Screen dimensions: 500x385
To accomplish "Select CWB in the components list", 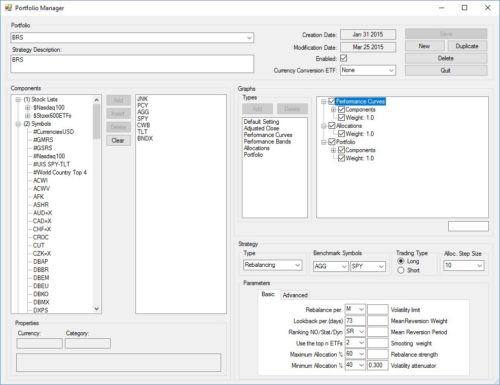I will click(144, 125).
